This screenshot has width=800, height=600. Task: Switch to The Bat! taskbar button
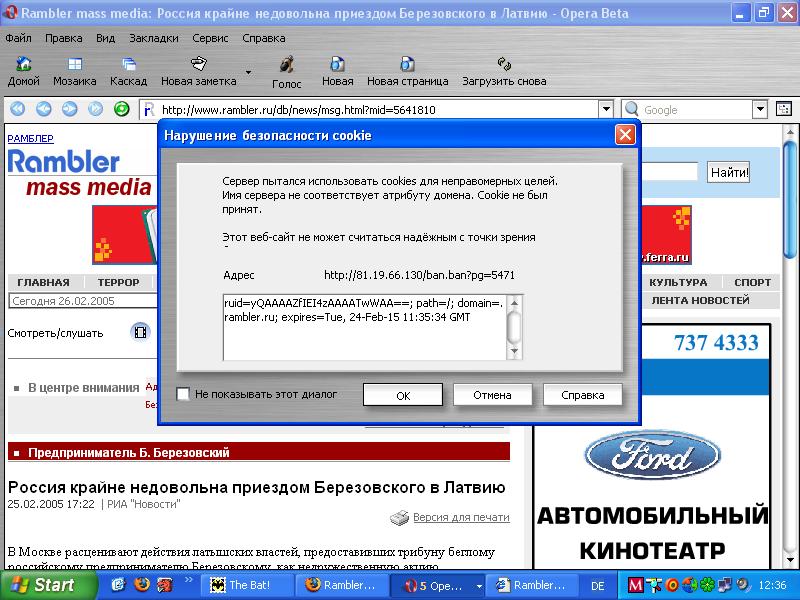(249, 585)
